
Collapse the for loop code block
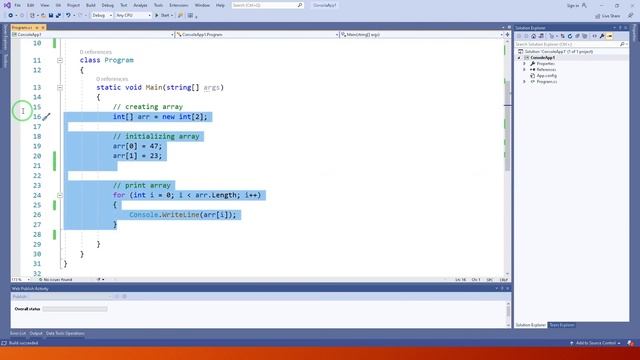60,195
